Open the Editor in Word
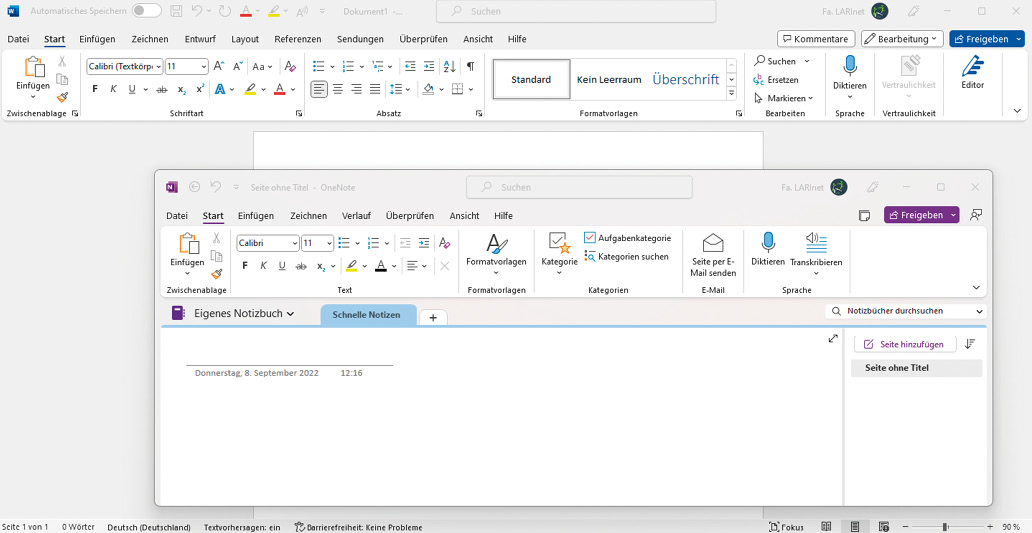 (x=972, y=72)
